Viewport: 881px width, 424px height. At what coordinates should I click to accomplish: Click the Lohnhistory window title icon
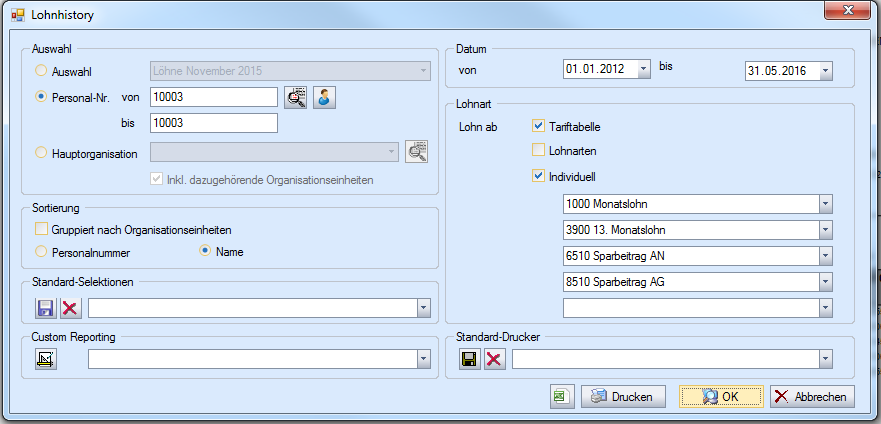(18, 15)
